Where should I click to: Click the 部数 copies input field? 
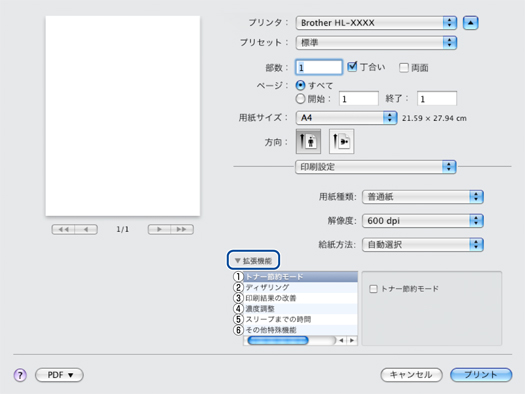pyautogui.click(x=319, y=68)
